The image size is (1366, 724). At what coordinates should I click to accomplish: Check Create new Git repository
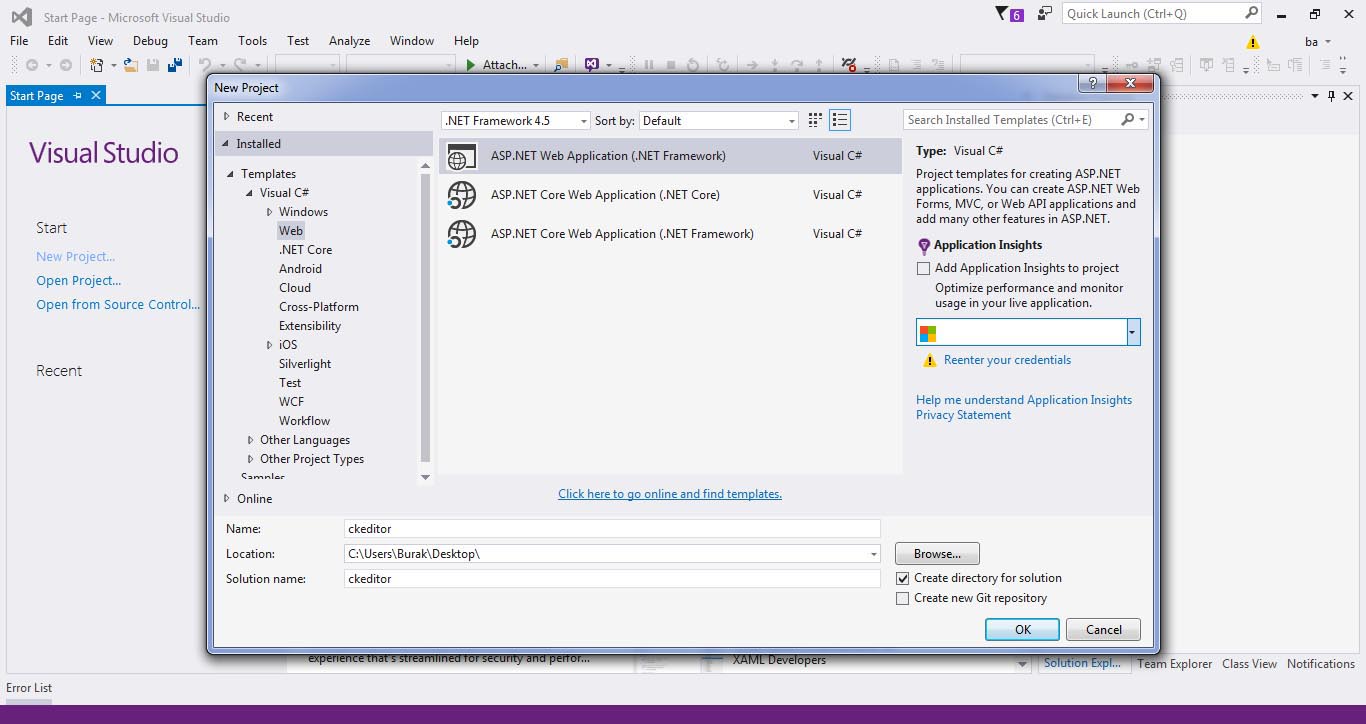(x=903, y=598)
